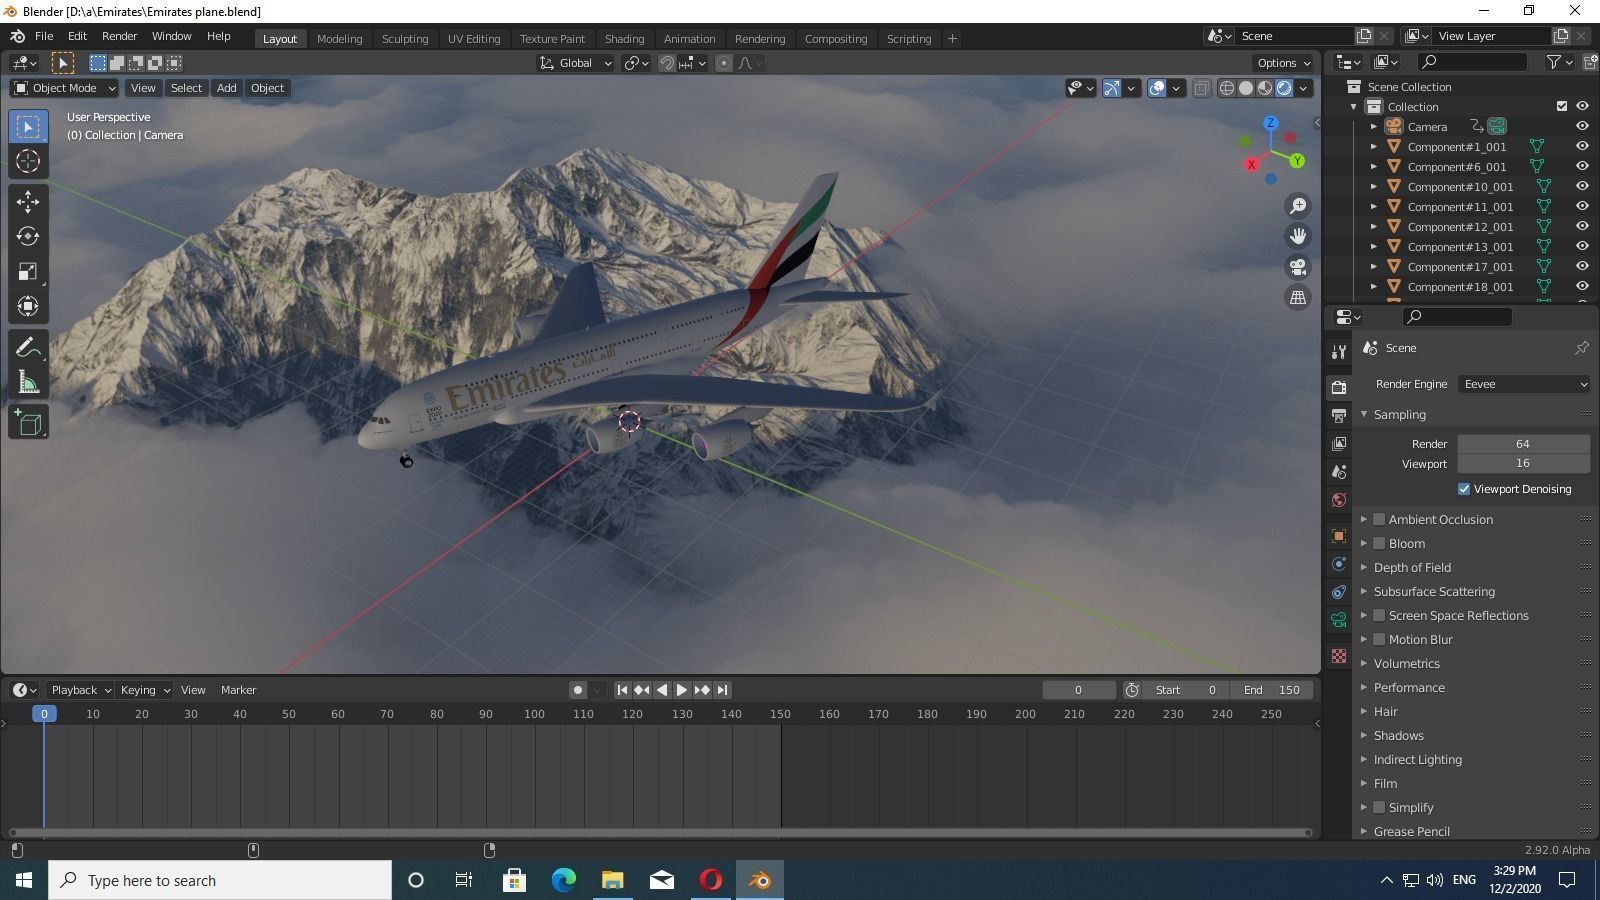The image size is (1600, 900).
Task: Select the Scale tool
Action: tap(28, 272)
